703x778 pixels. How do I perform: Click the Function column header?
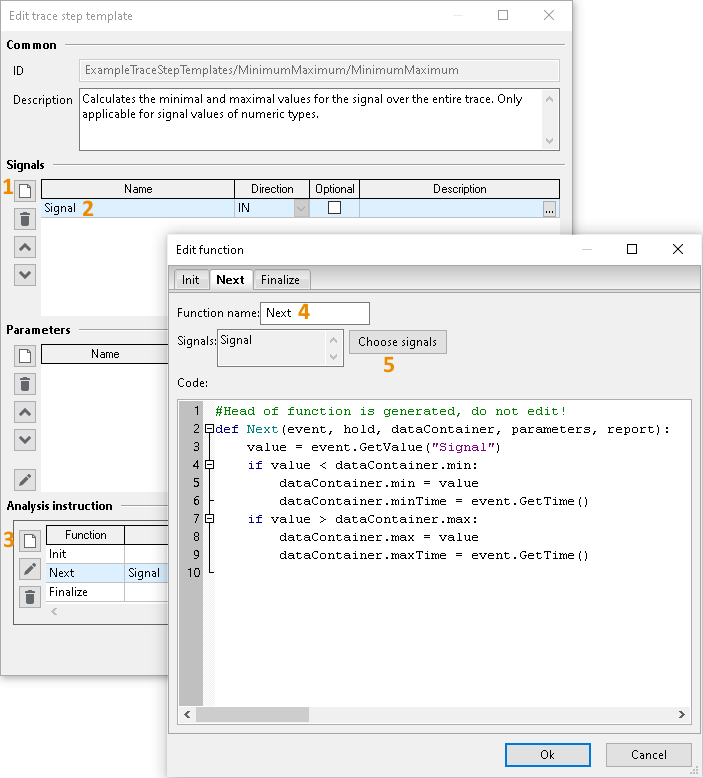pyautogui.click(x=85, y=535)
